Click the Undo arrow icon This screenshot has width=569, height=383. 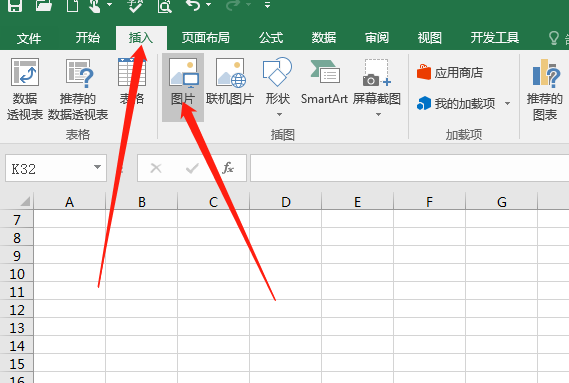pos(193,5)
